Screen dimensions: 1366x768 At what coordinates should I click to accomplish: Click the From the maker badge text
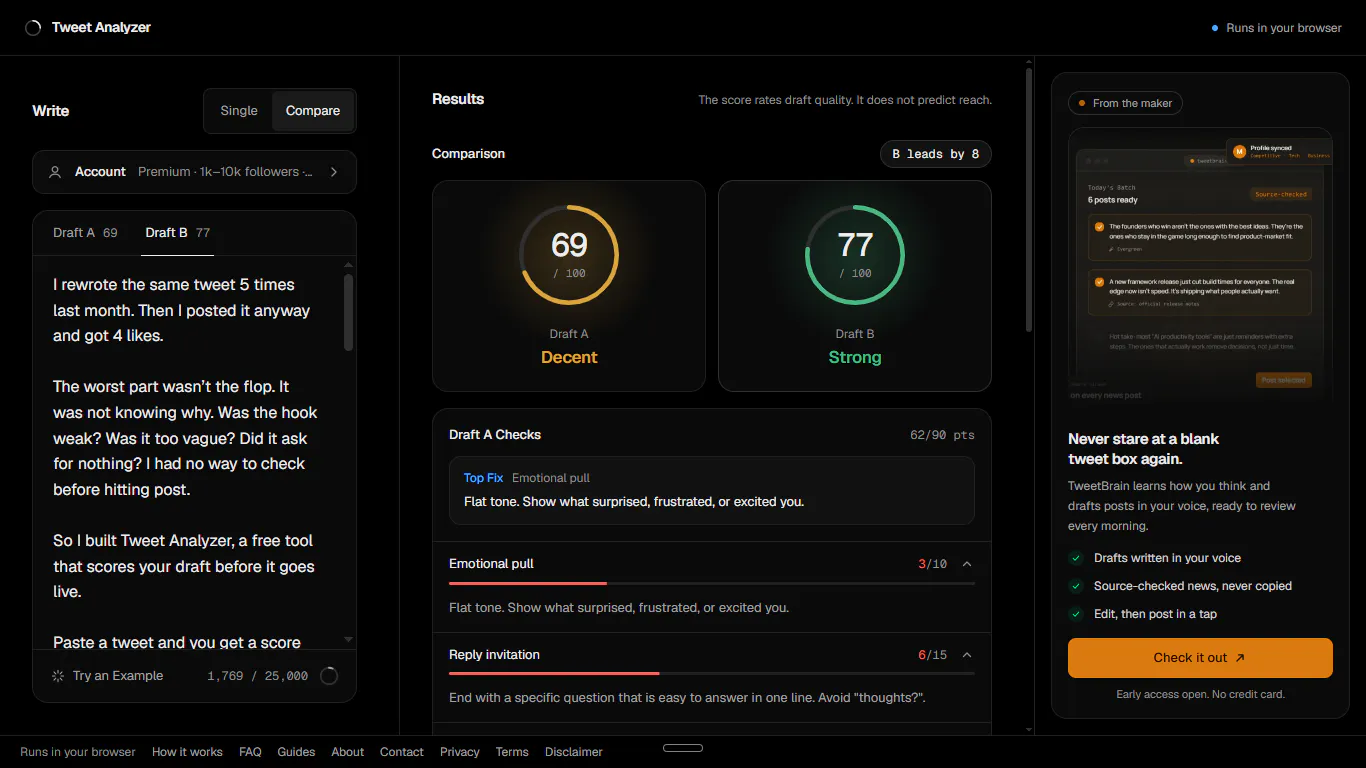click(x=1133, y=103)
